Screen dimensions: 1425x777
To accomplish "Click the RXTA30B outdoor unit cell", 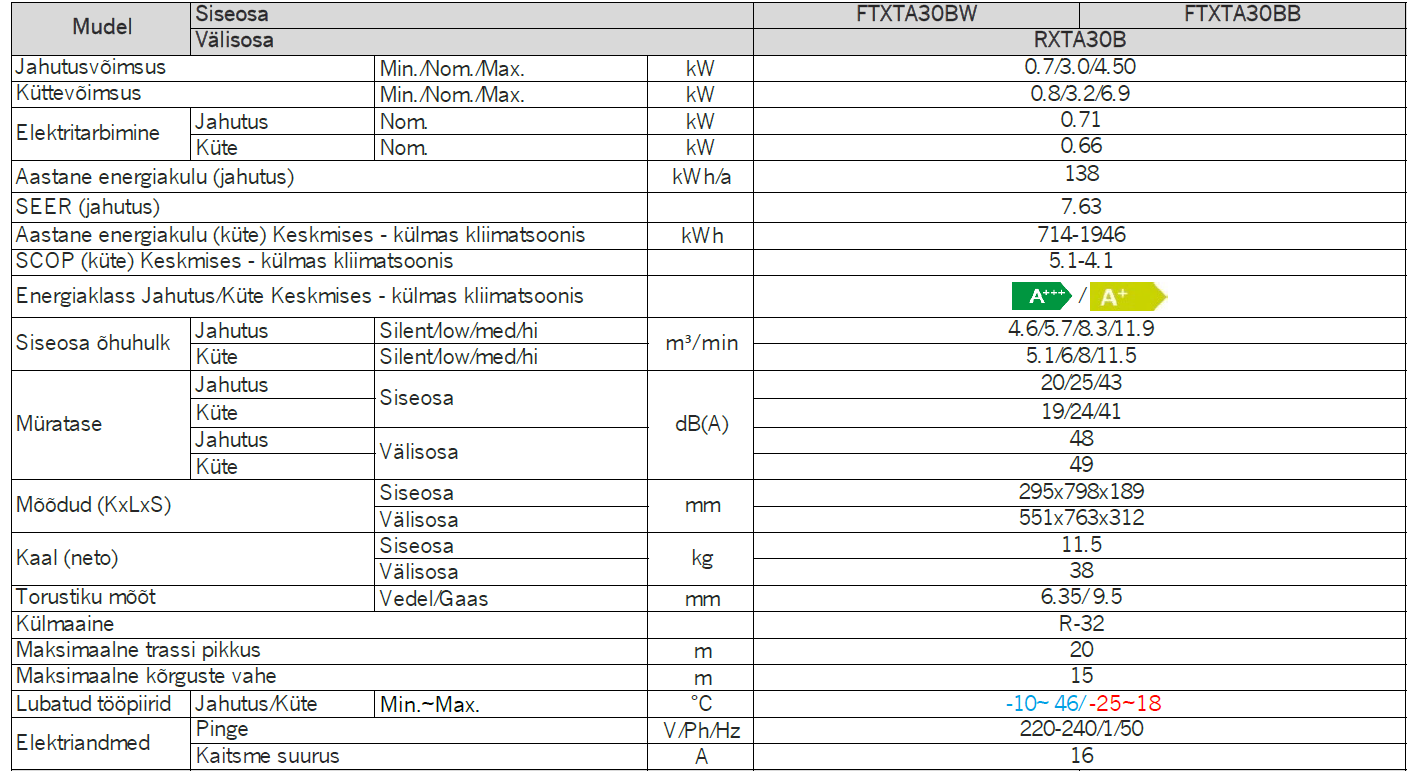I will click(1080, 42).
